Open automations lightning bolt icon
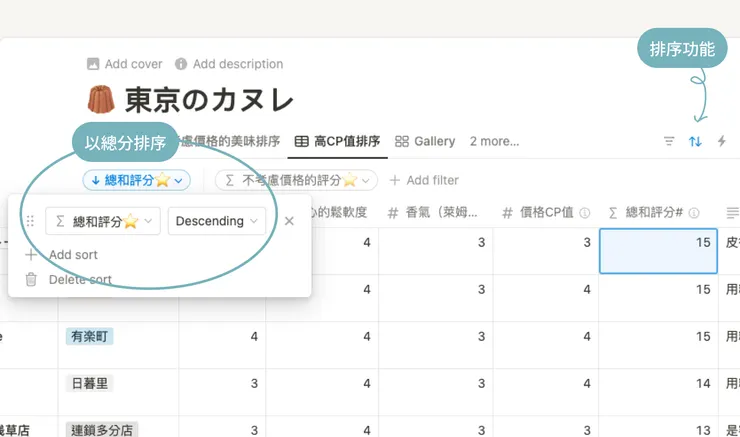 pyautogui.click(x=722, y=141)
